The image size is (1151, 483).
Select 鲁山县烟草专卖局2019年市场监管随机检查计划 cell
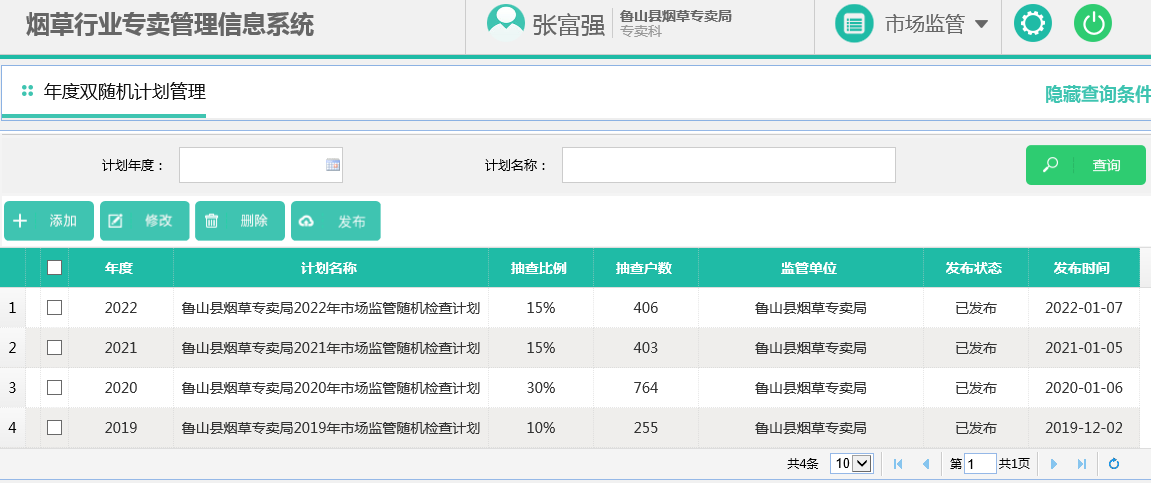[x=331, y=426]
